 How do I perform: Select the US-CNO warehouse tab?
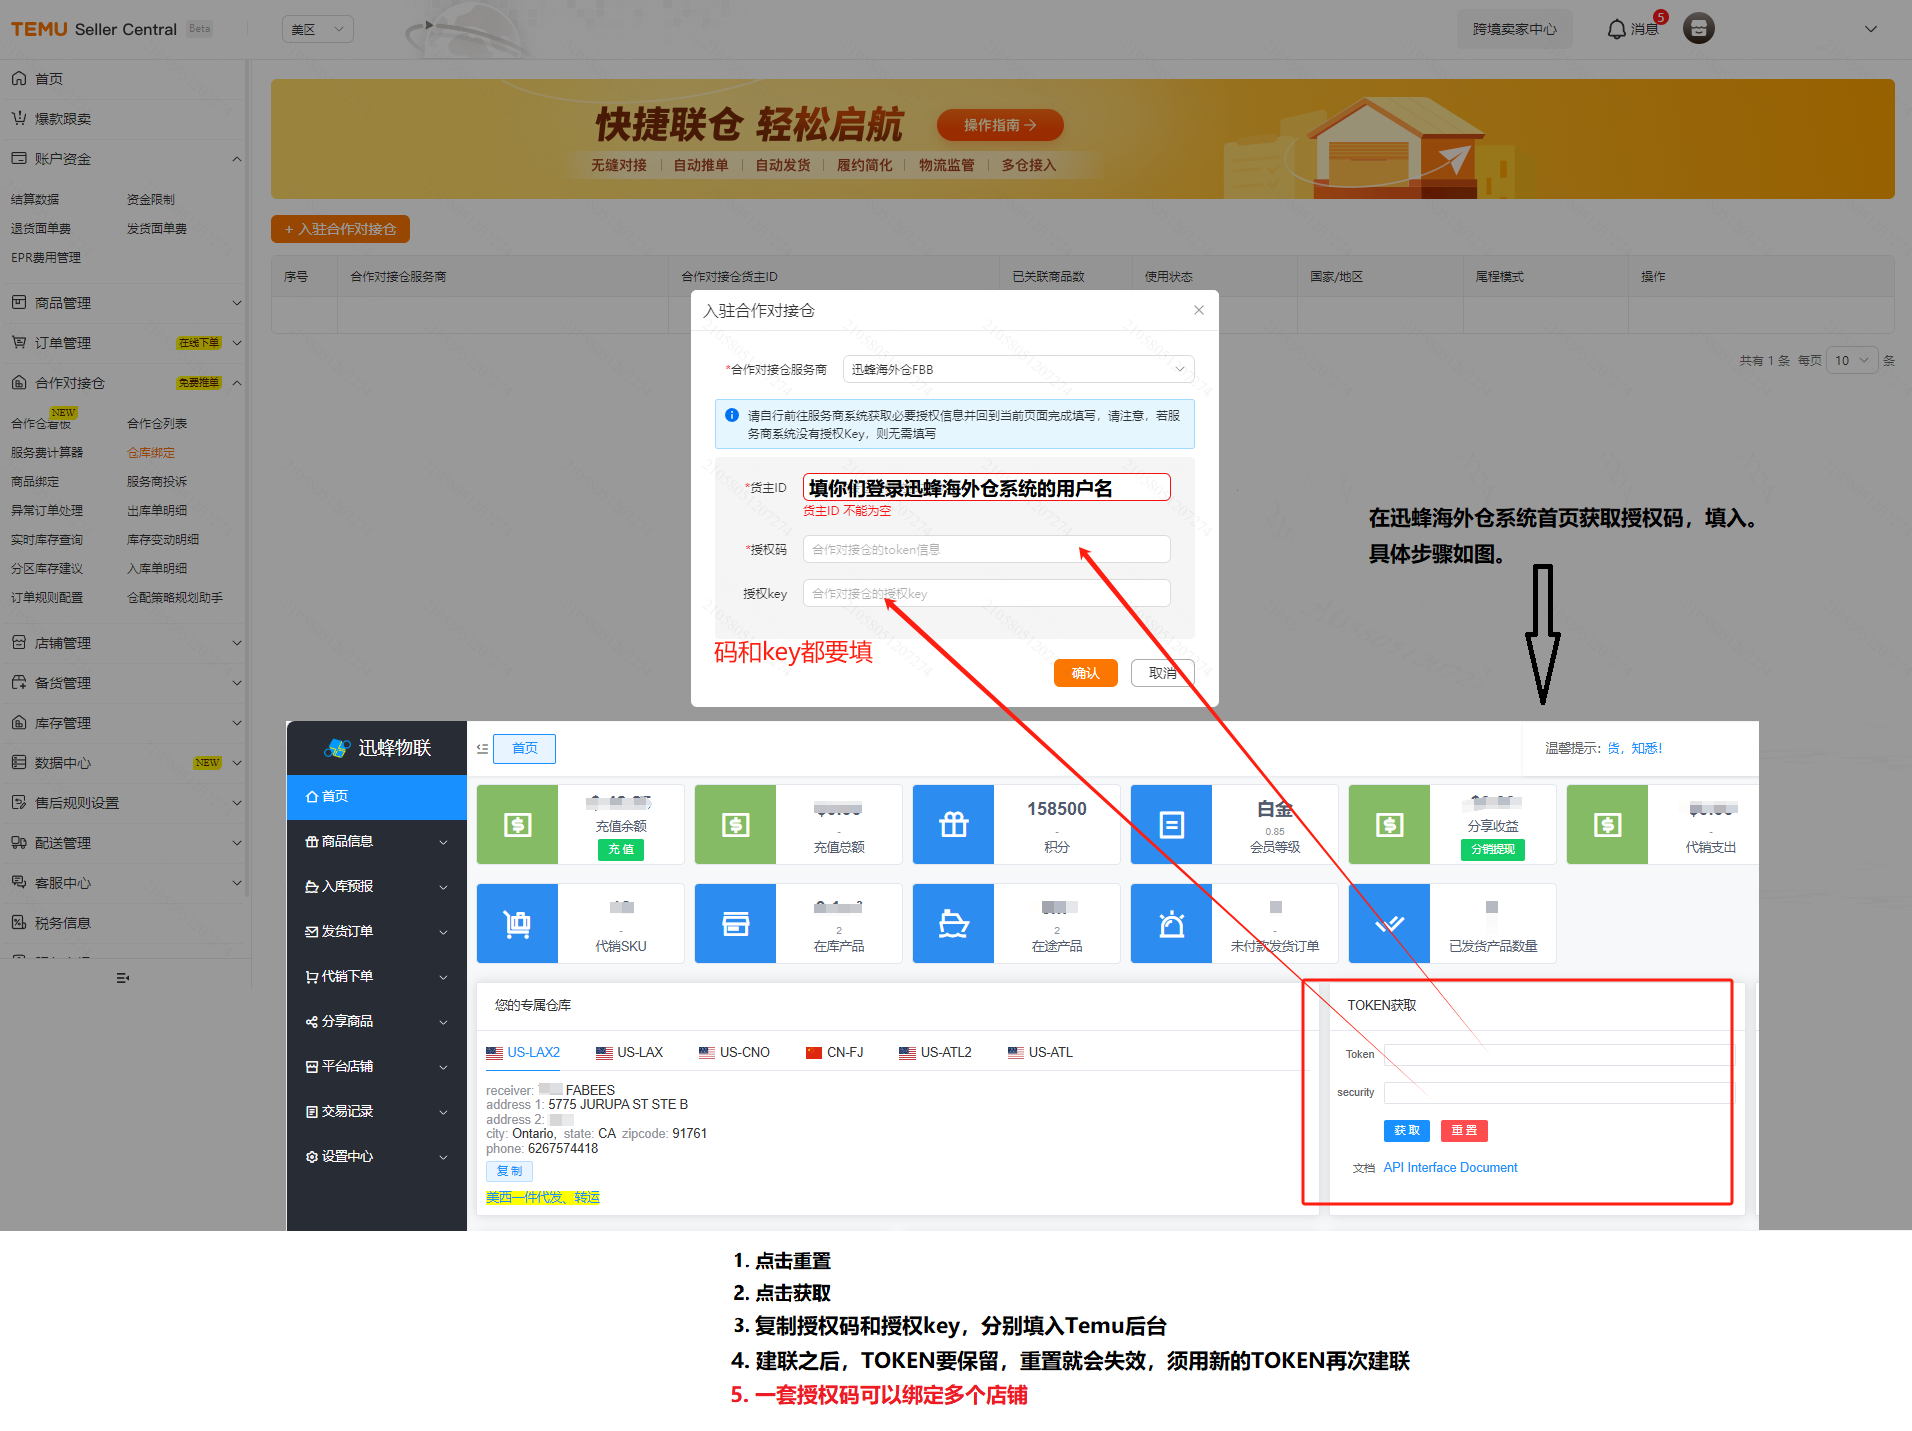(x=734, y=1052)
